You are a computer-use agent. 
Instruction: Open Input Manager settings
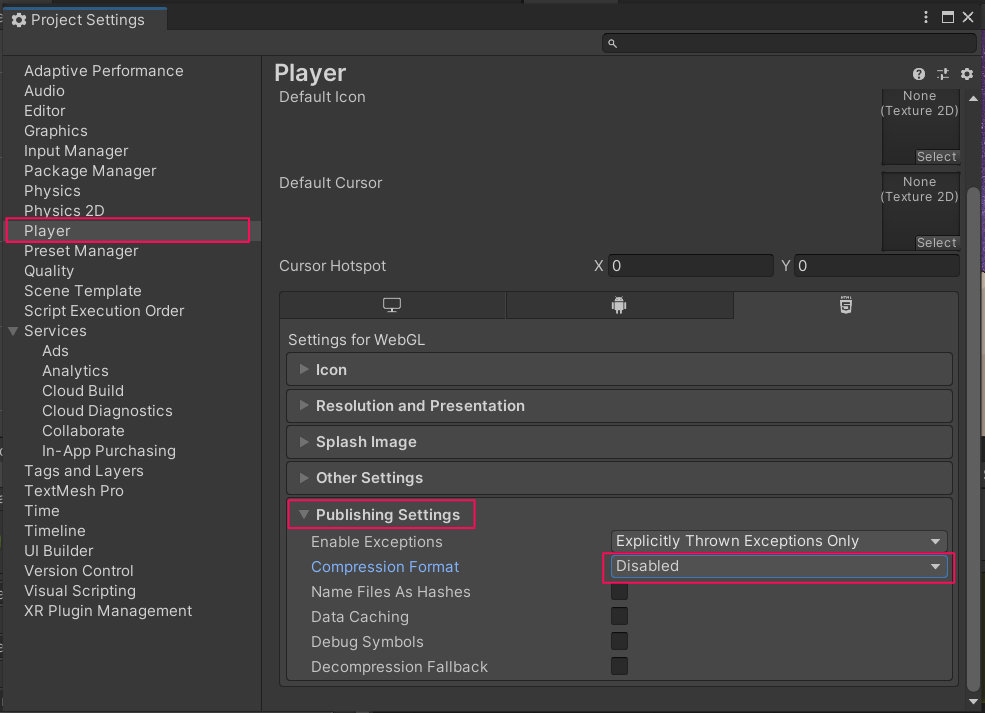(x=76, y=151)
